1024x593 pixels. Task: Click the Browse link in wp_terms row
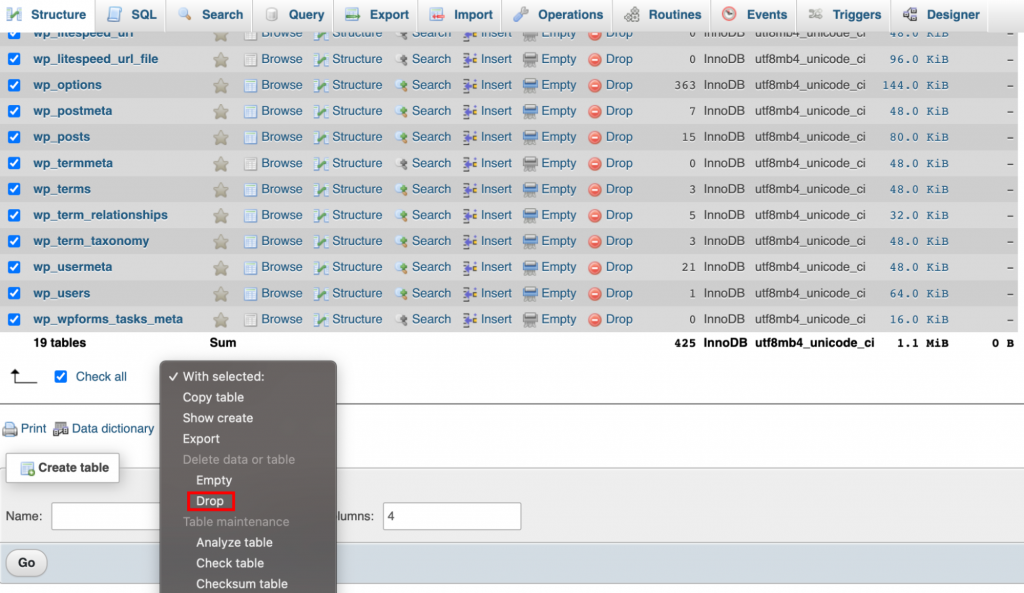281,189
